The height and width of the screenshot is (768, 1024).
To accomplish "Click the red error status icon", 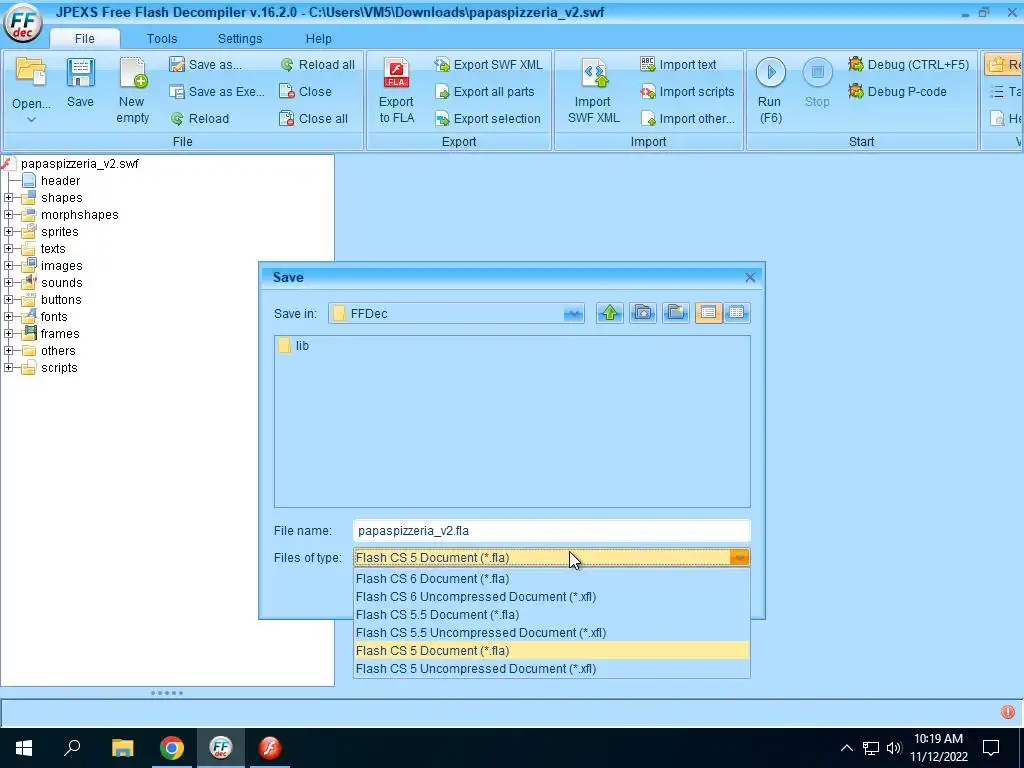I will [1008, 712].
